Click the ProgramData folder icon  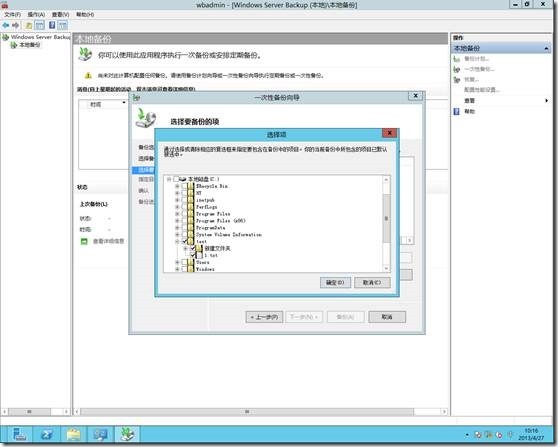tap(191, 228)
